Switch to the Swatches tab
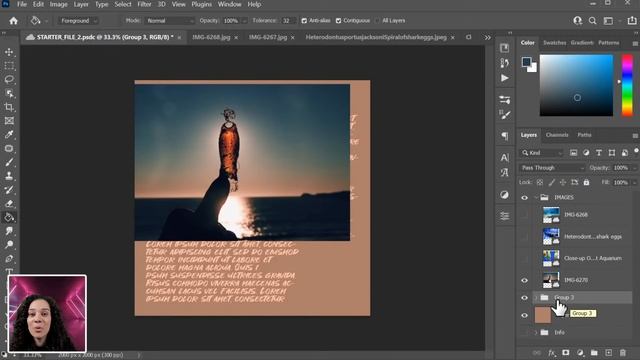 554,43
